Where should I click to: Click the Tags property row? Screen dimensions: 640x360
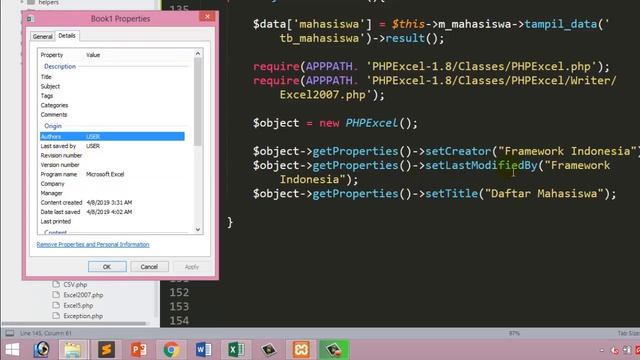pyautogui.click(x=112, y=96)
